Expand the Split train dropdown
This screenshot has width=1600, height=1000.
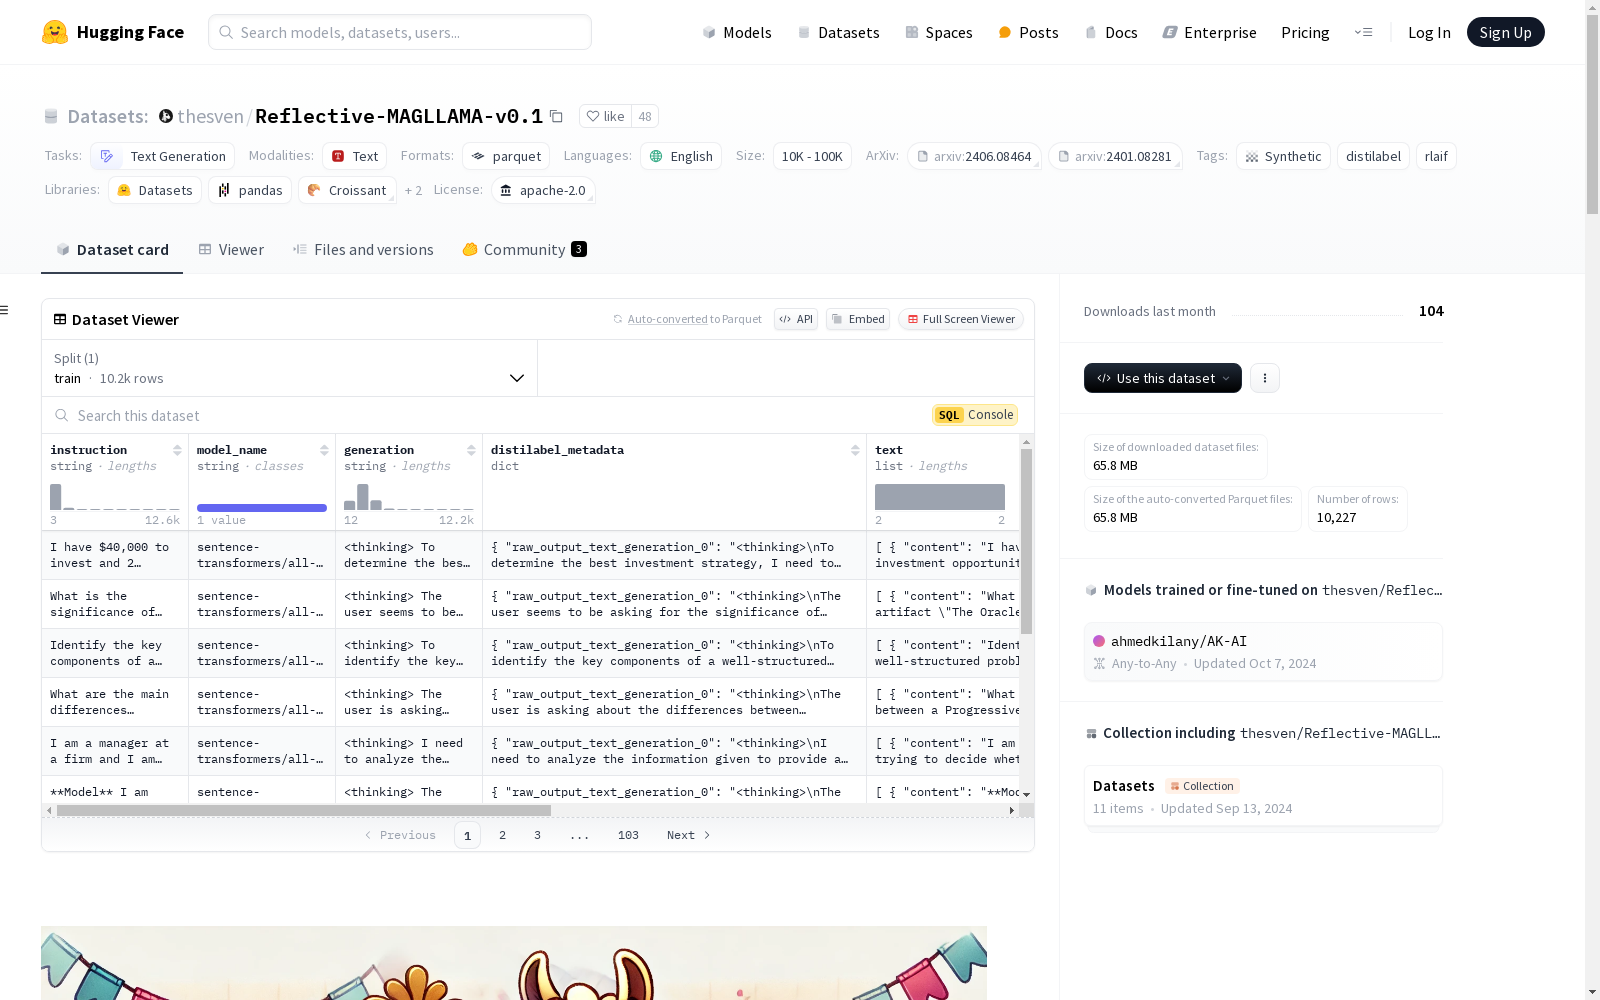click(x=290, y=368)
